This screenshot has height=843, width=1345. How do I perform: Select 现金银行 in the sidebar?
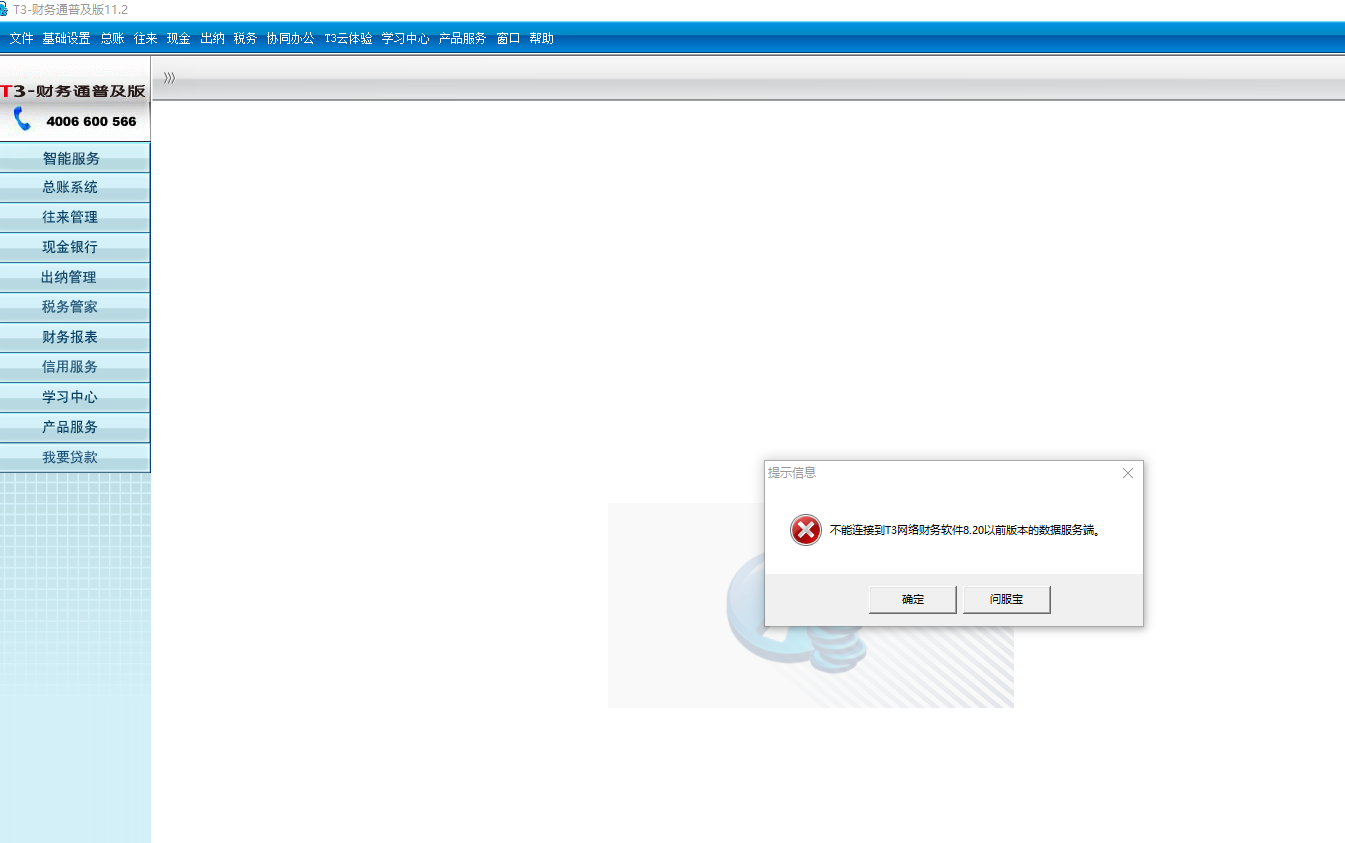pos(75,247)
